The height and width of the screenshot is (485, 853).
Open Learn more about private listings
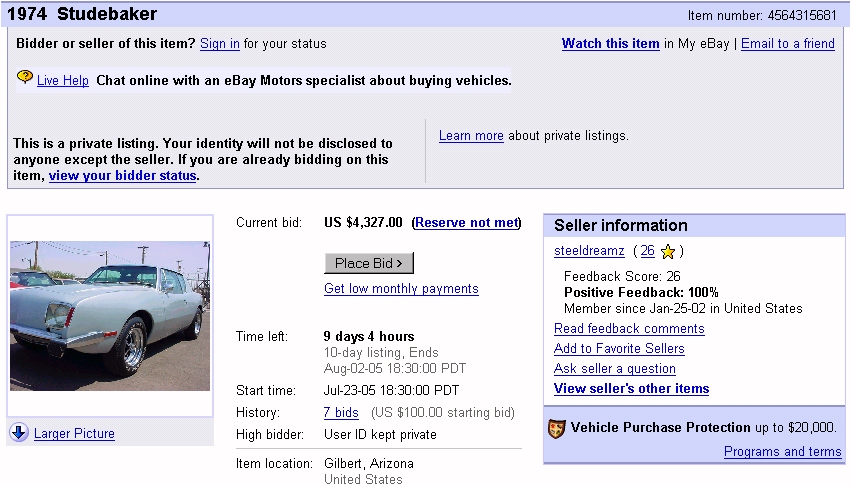point(471,136)
